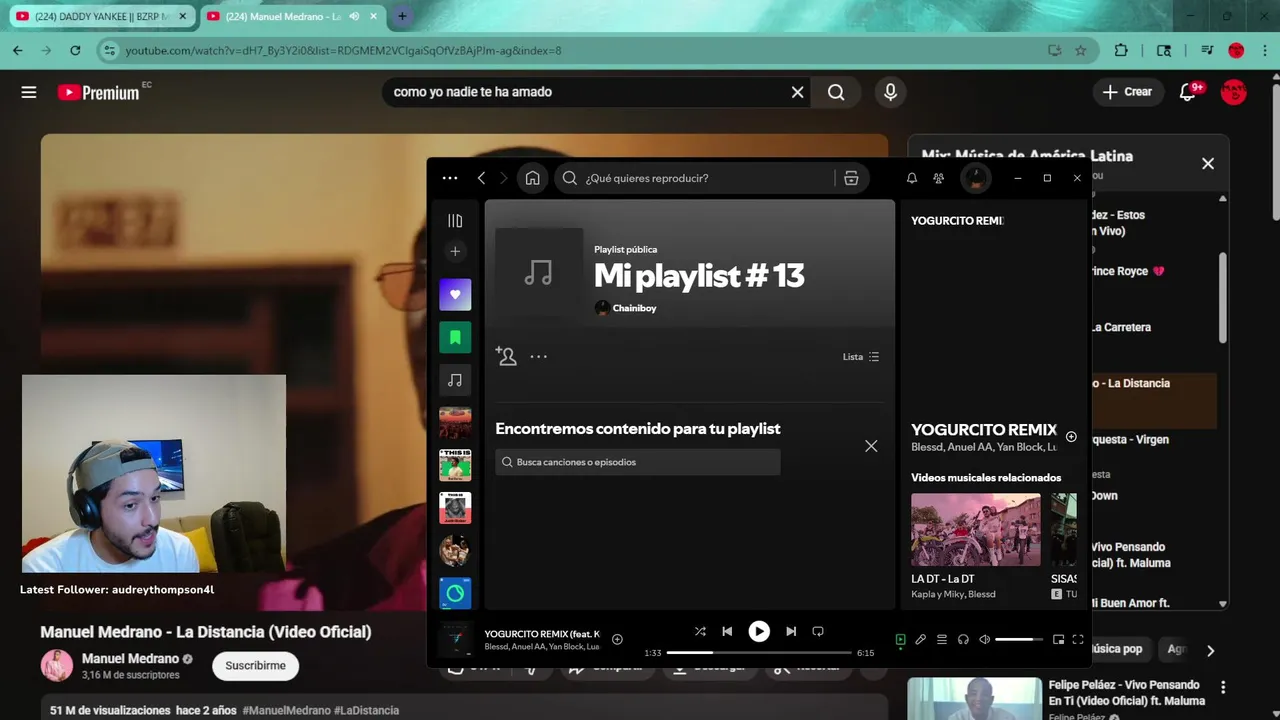Open YOGURCITO REMIX title in side panel
Viewport: 1280px width, 720px height.
(x=983, y=429)
